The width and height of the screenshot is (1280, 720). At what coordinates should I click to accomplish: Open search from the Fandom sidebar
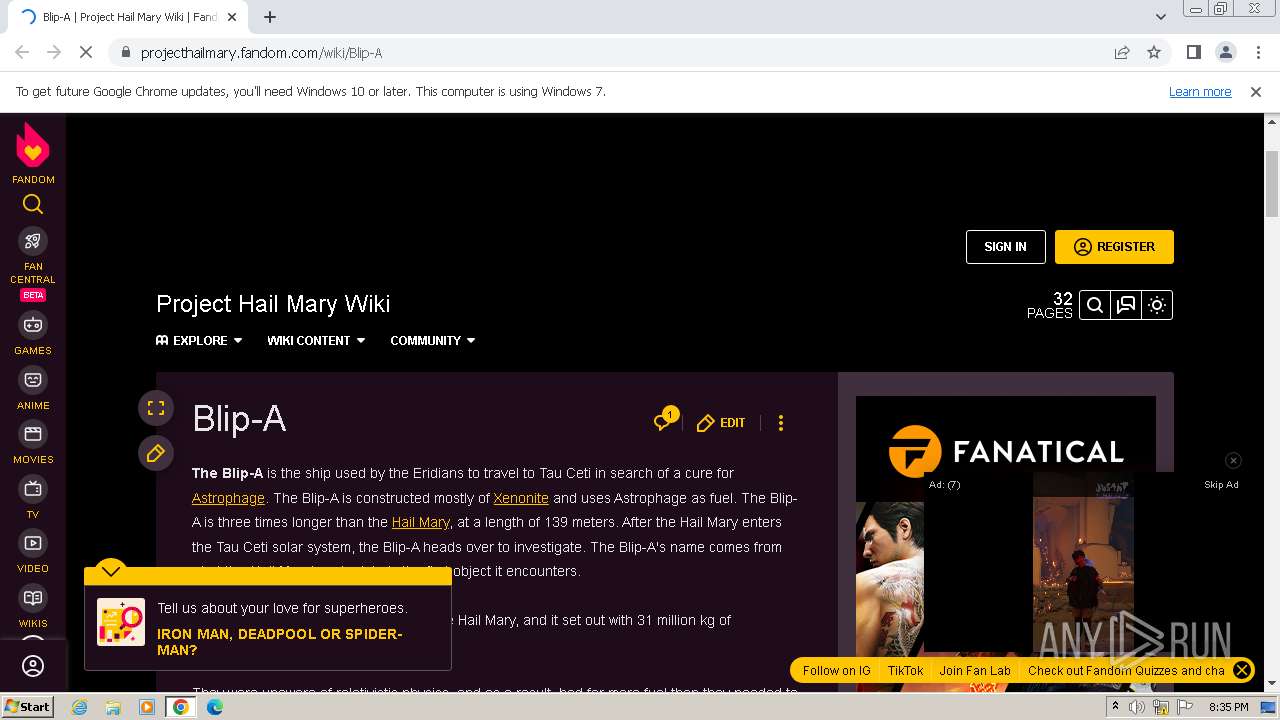(33, 204)
